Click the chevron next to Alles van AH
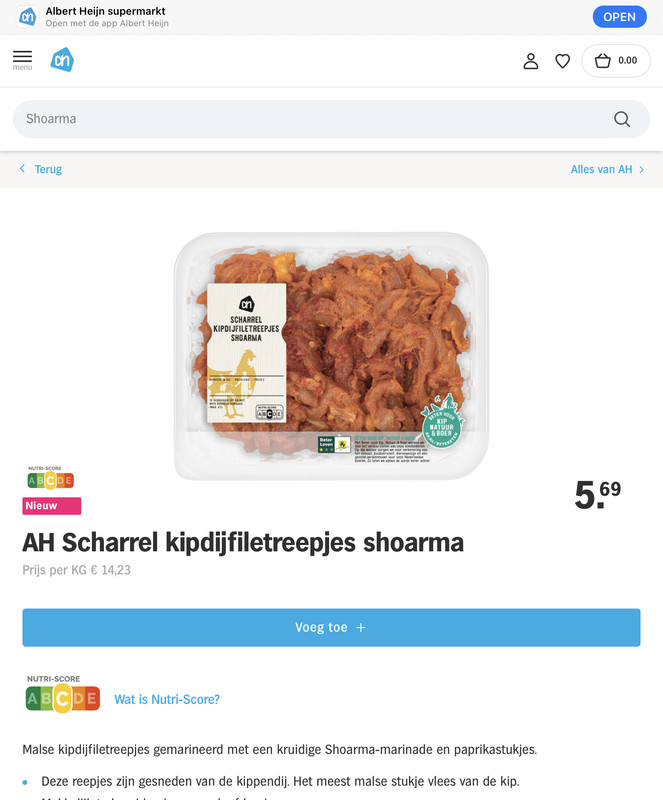 (642, 169)
